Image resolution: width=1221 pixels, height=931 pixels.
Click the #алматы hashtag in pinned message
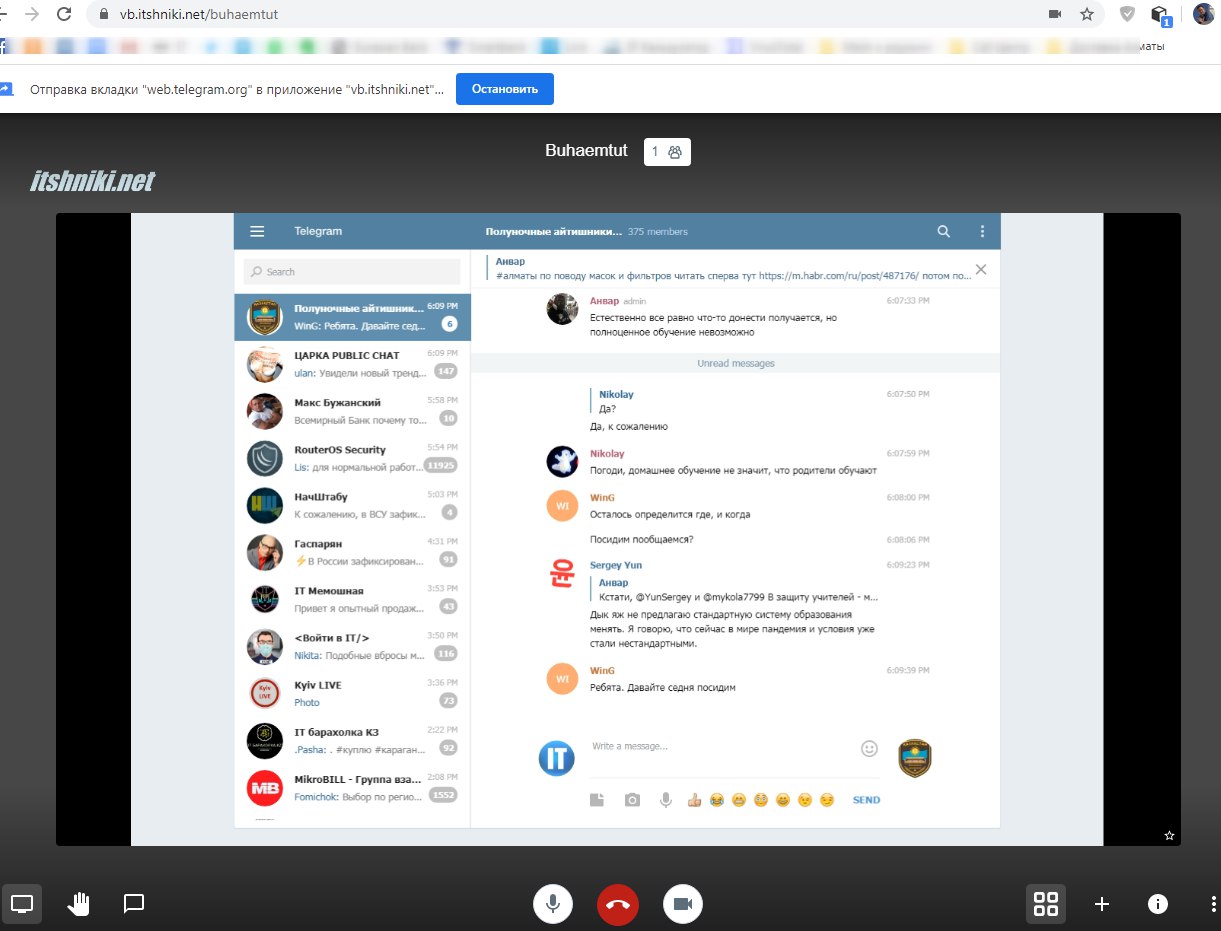click(x=516, y=276)
